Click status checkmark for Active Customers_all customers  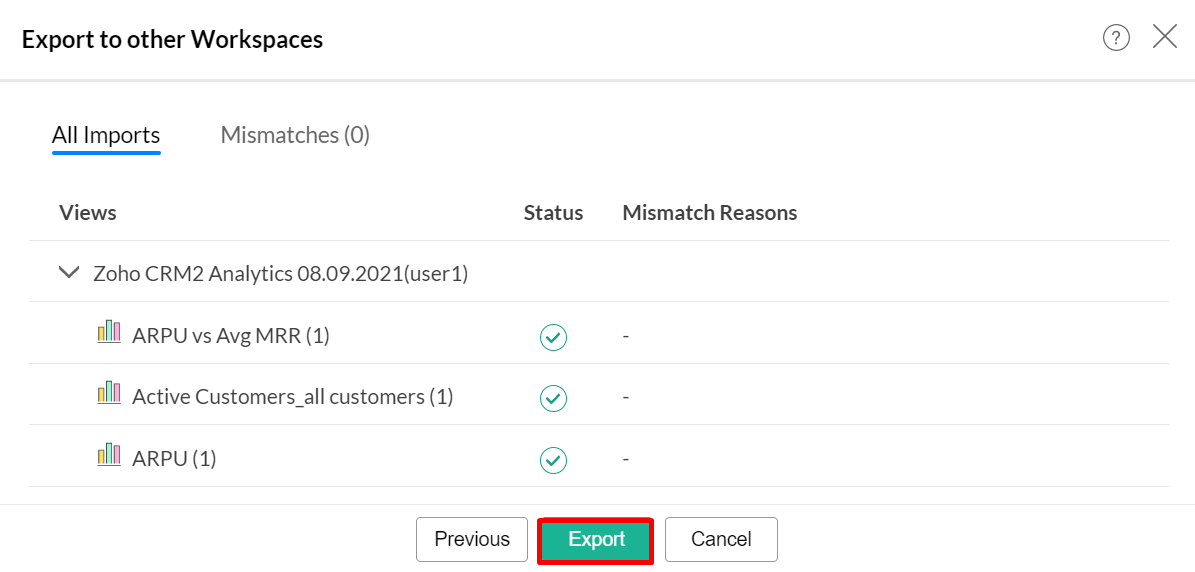553,398
